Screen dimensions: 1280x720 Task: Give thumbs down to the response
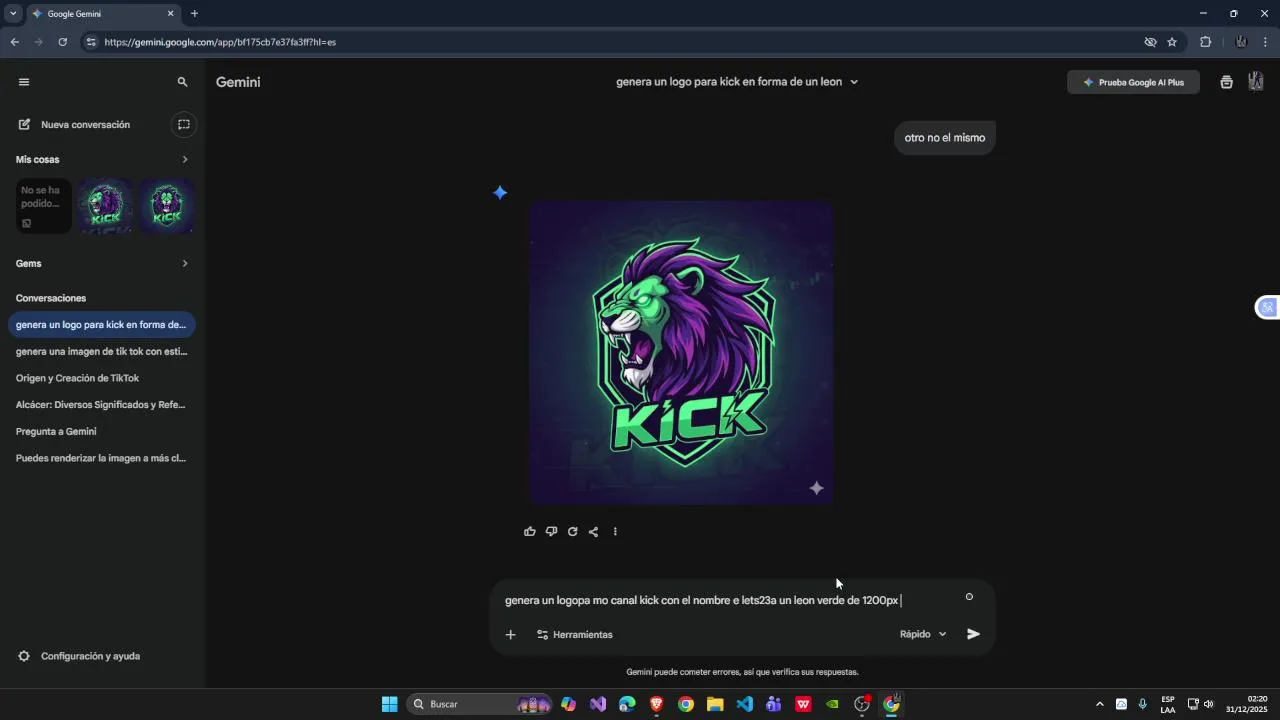pos(551,532)
